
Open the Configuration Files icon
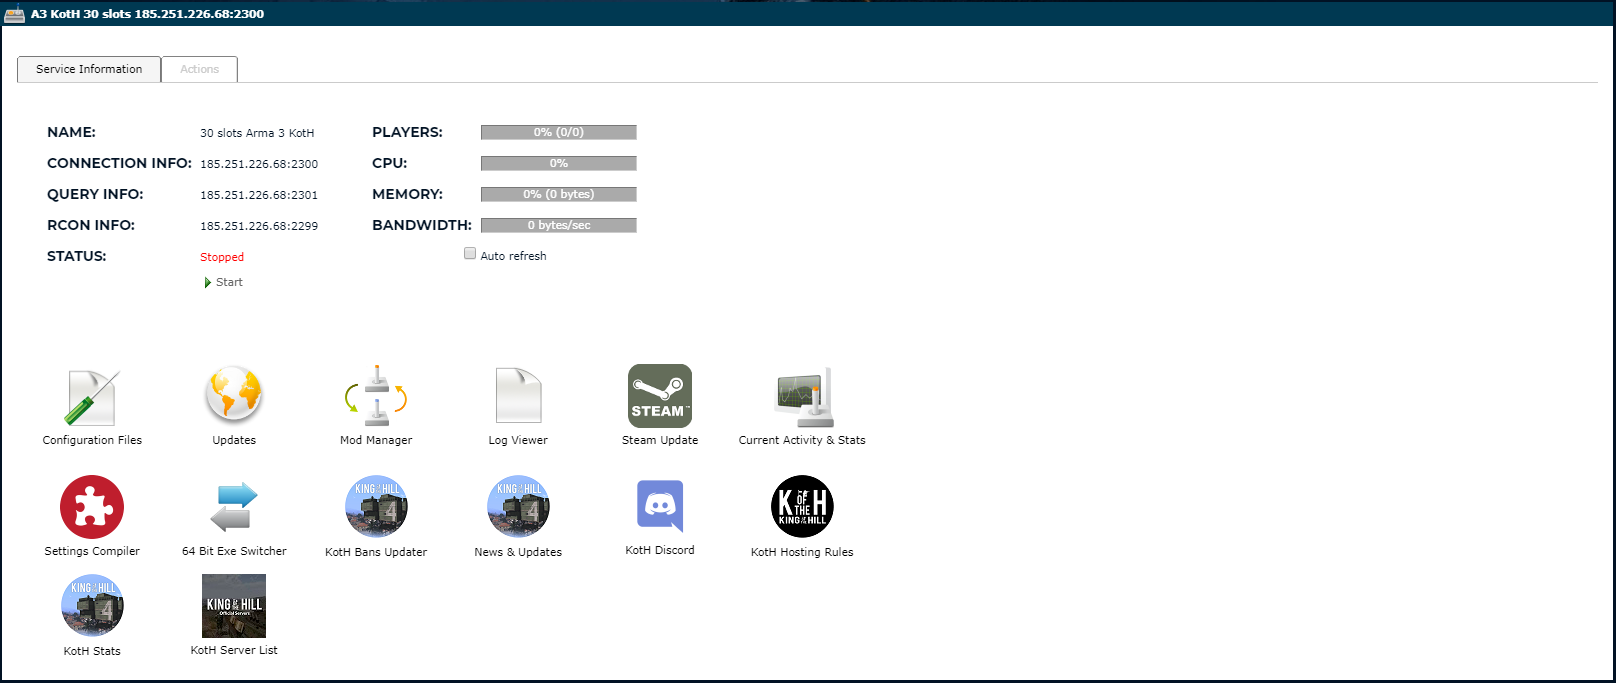92,398
